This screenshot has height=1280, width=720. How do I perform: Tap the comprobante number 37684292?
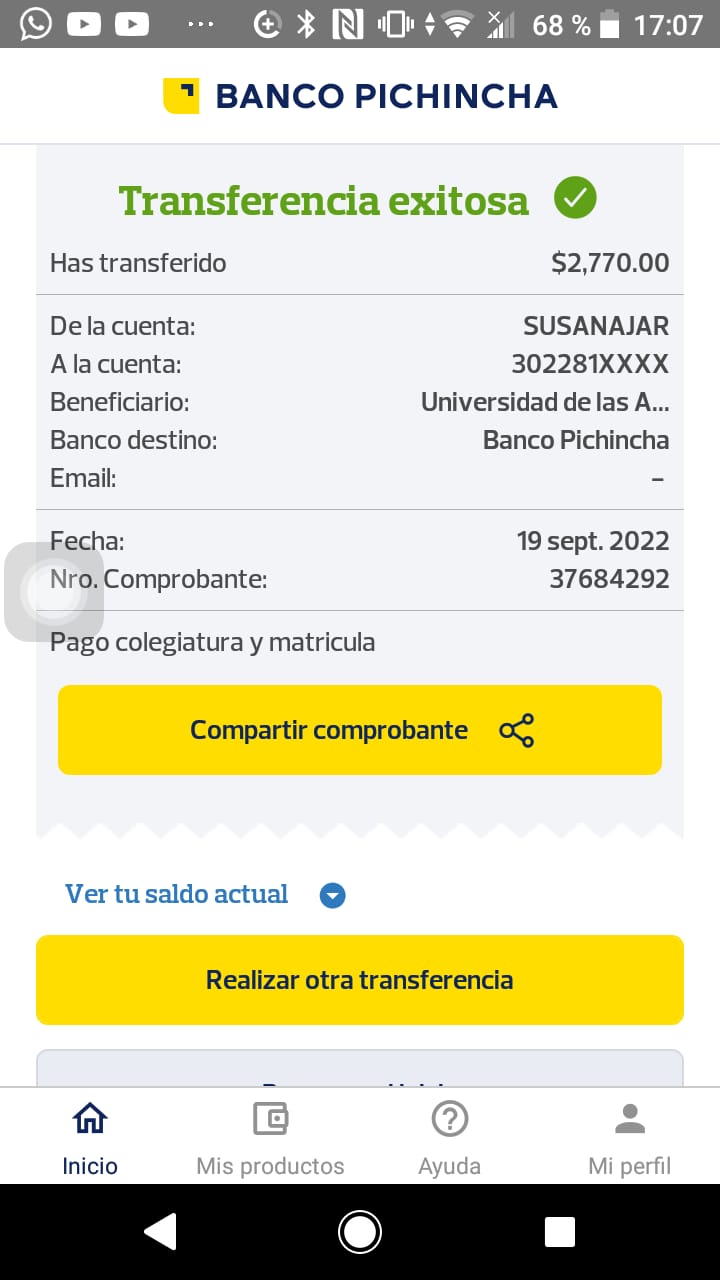[609, 579]
